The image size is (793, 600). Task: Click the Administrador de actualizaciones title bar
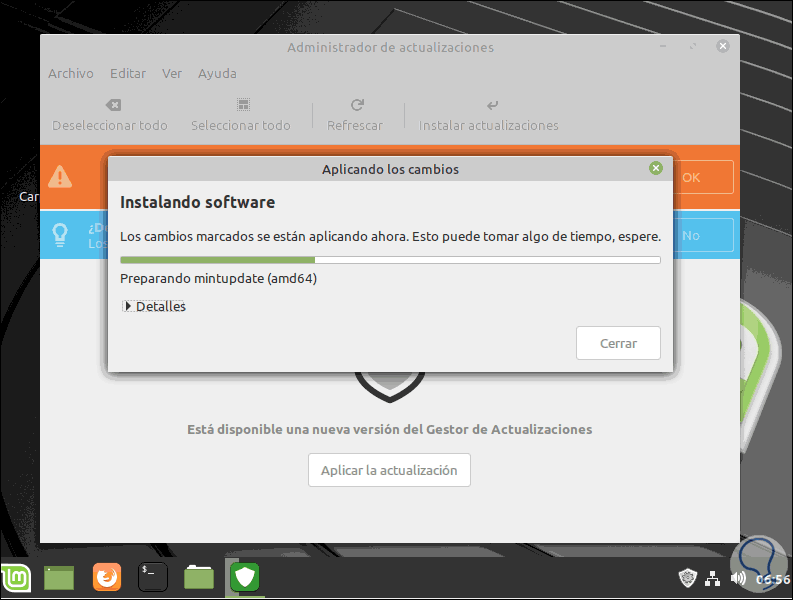[390, 48]
